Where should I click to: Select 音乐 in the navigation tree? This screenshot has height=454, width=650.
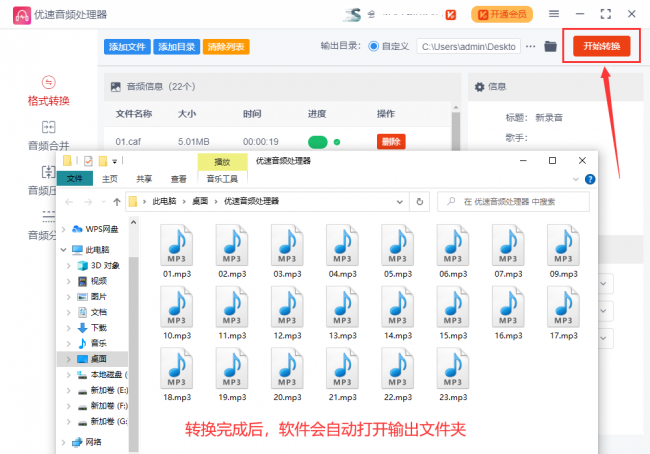(x=99, y=343)
